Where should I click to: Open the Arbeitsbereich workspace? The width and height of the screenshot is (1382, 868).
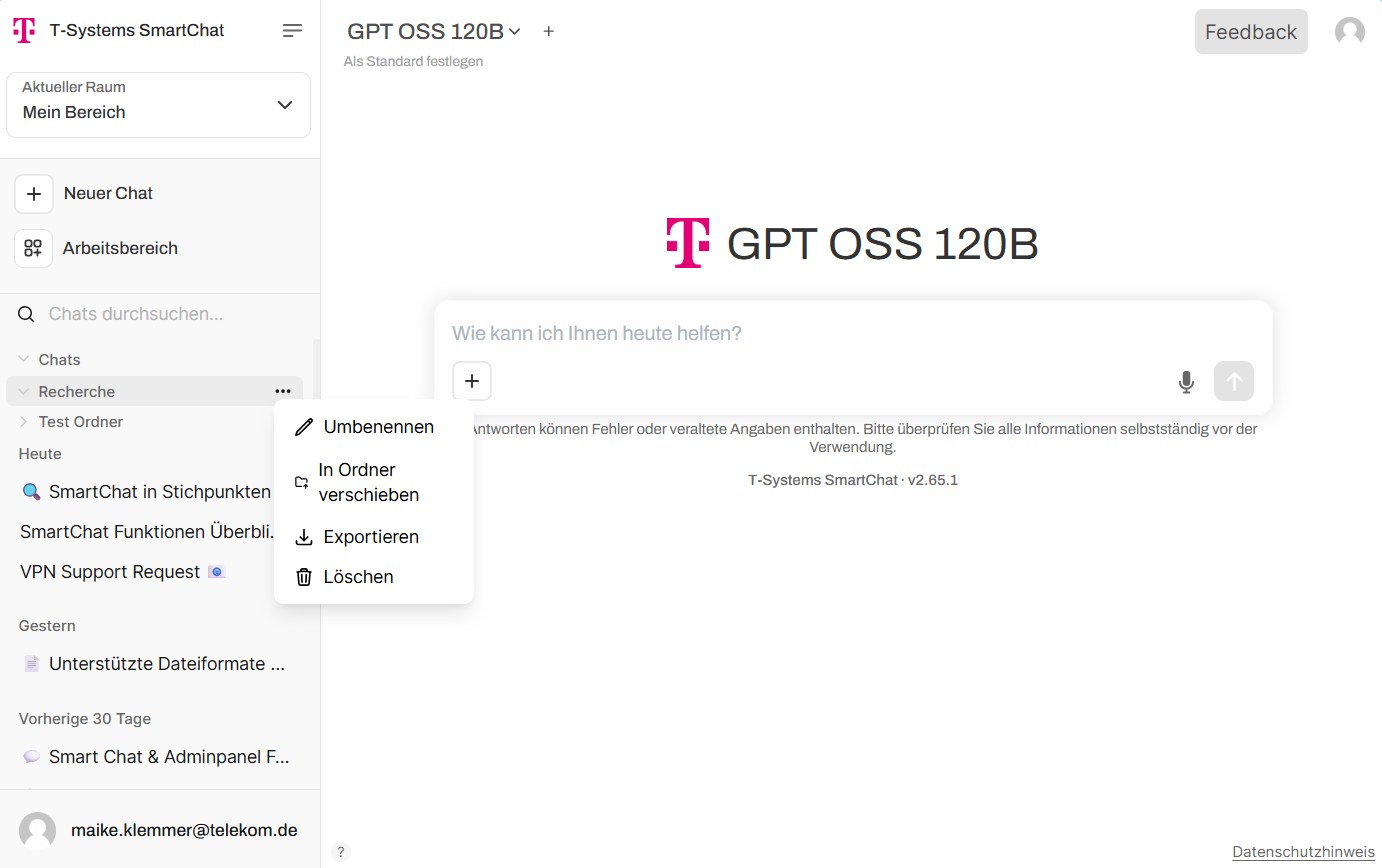click(120, 248)
